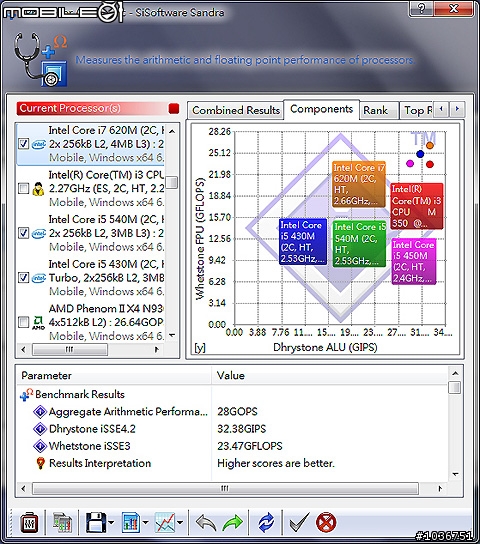Click the stethoscope benchmark module icon

coord(41,59)
